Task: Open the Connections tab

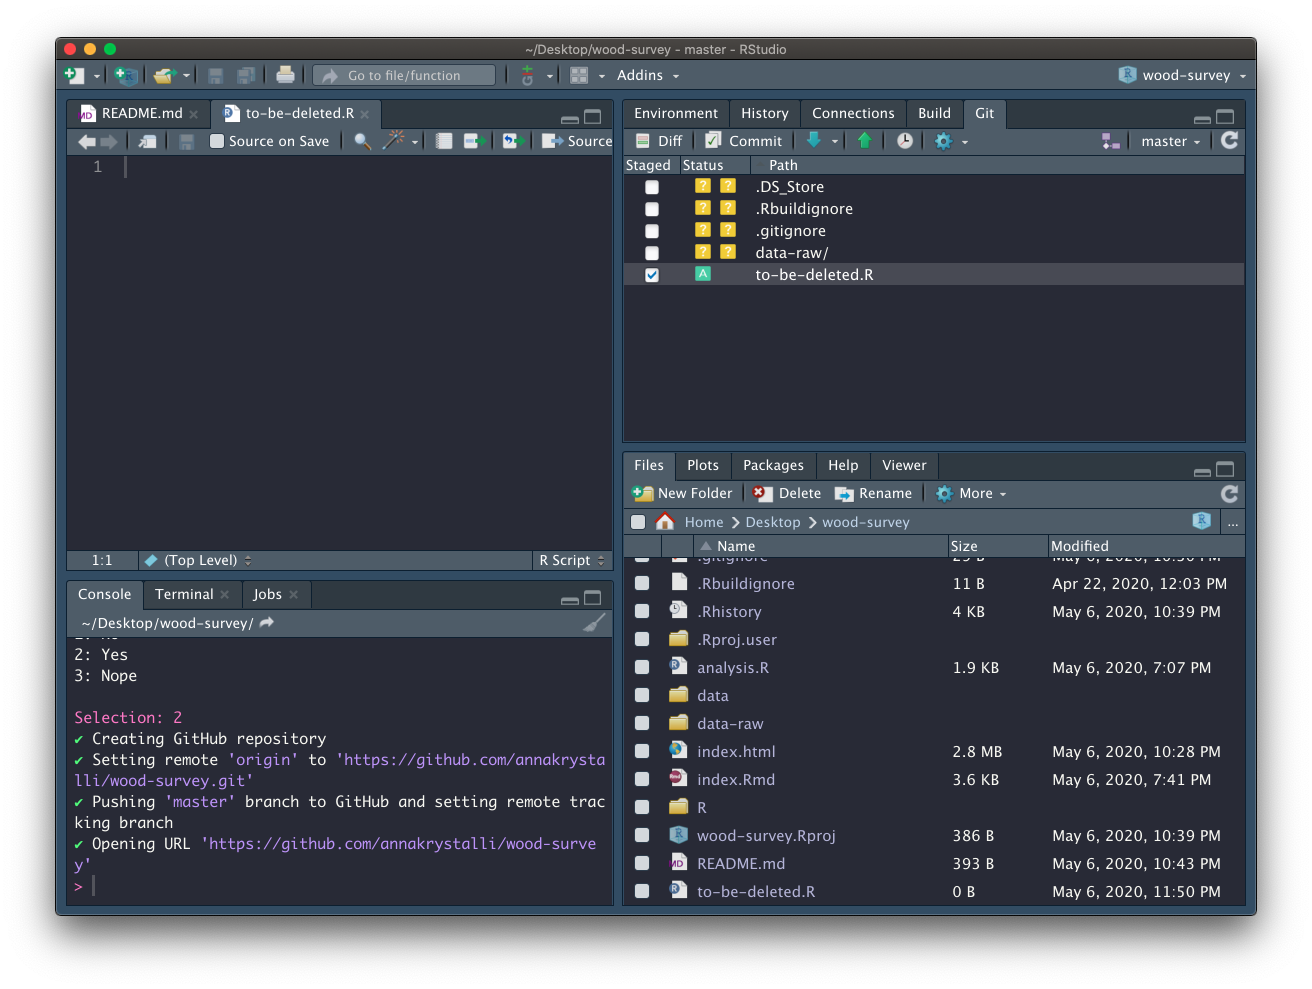Action: click(x=853, y=113)
